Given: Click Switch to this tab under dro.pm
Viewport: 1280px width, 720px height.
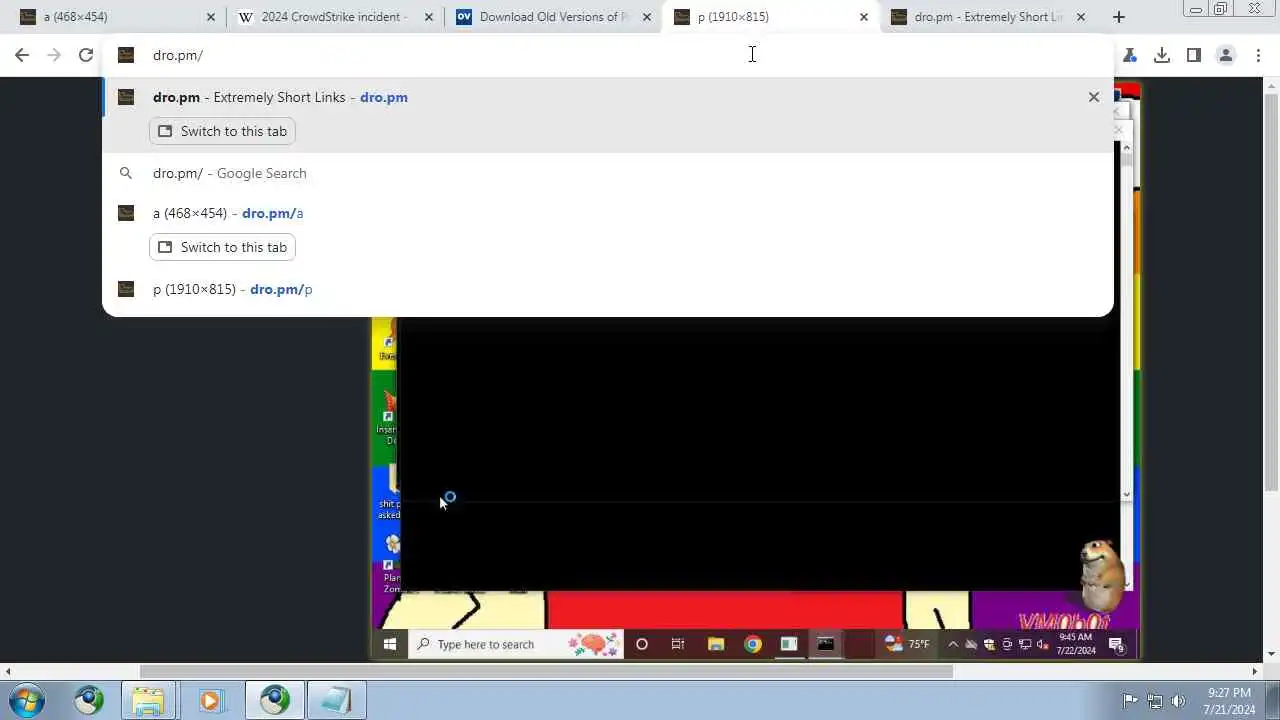Looking at the screenshot, I should 222,131.
